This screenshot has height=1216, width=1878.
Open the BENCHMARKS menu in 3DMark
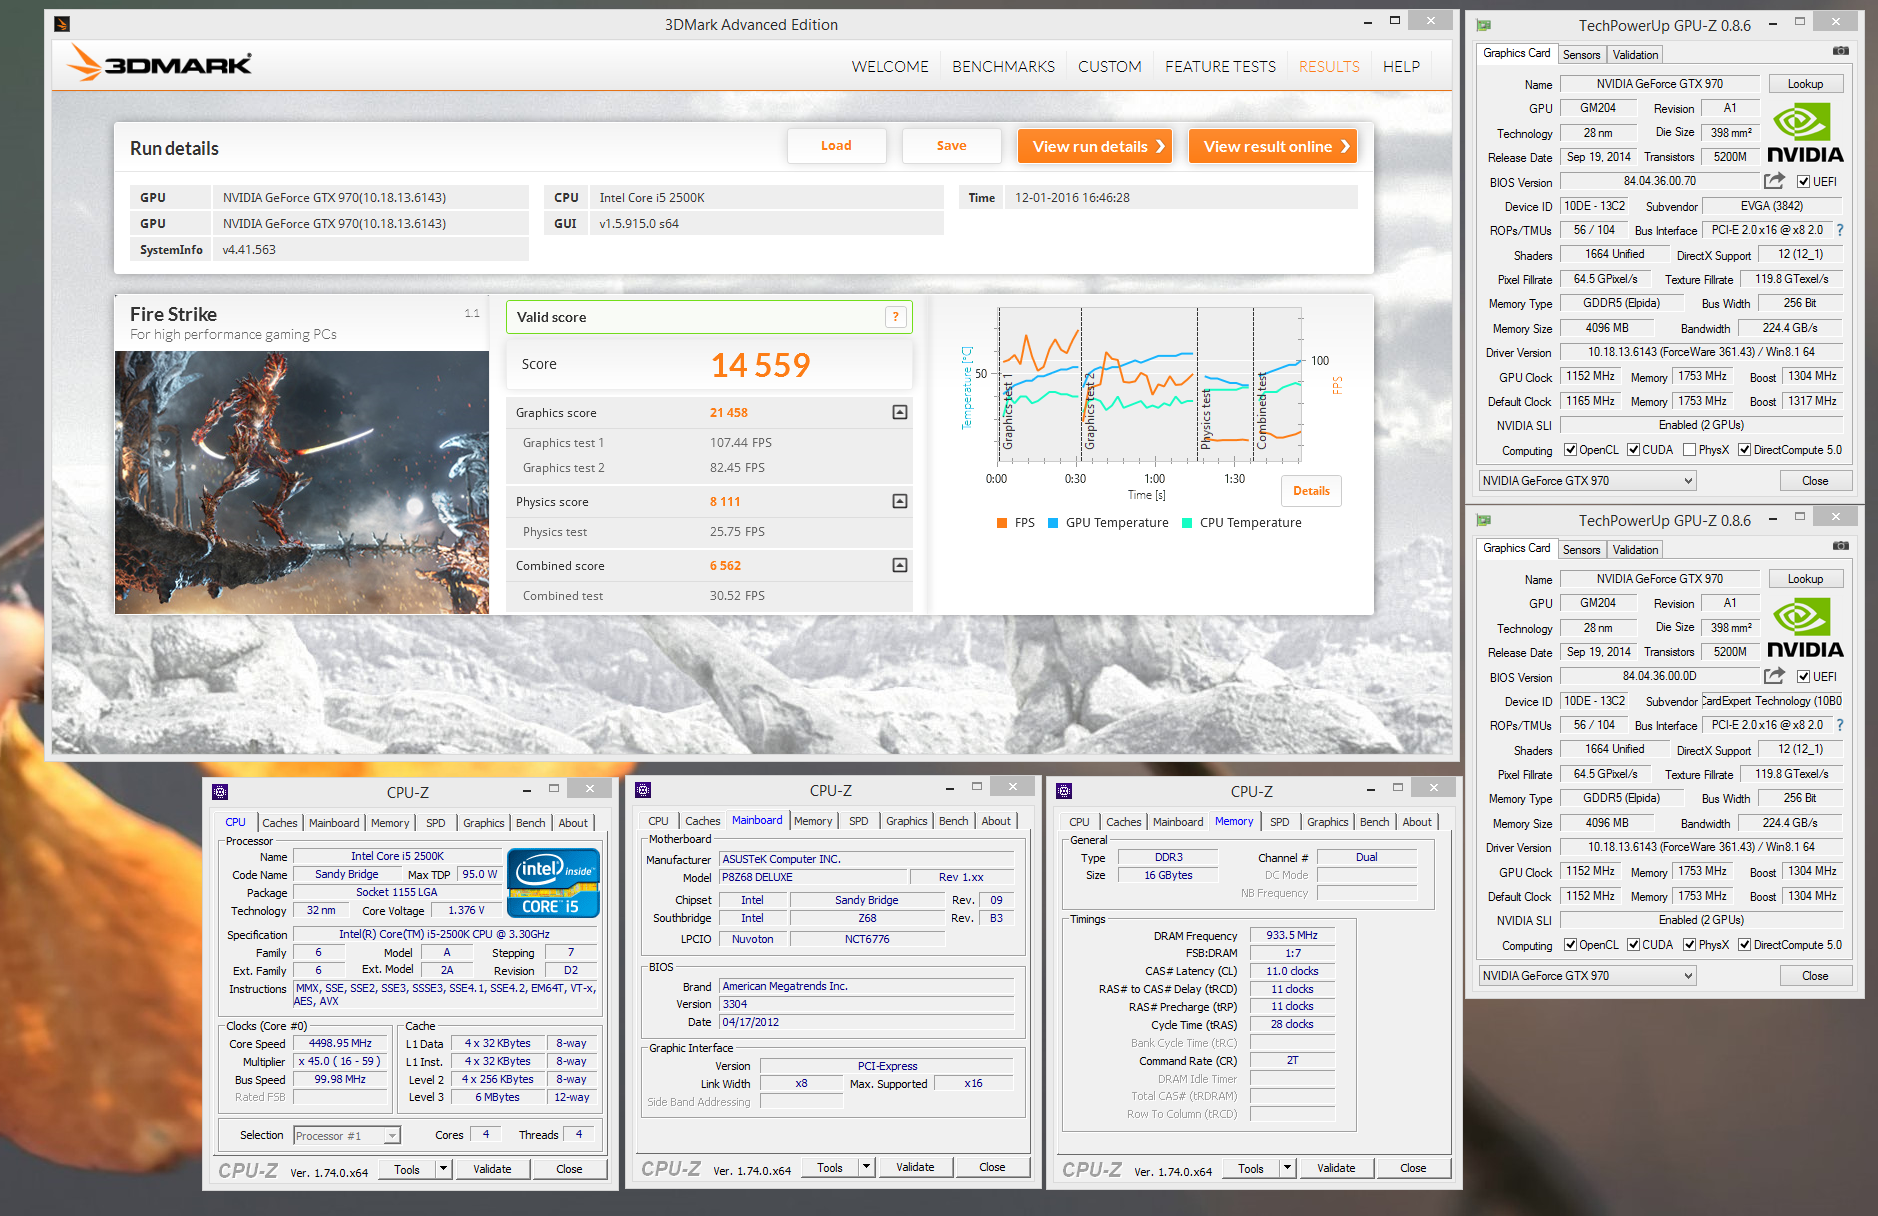(x=1003, y=66)
